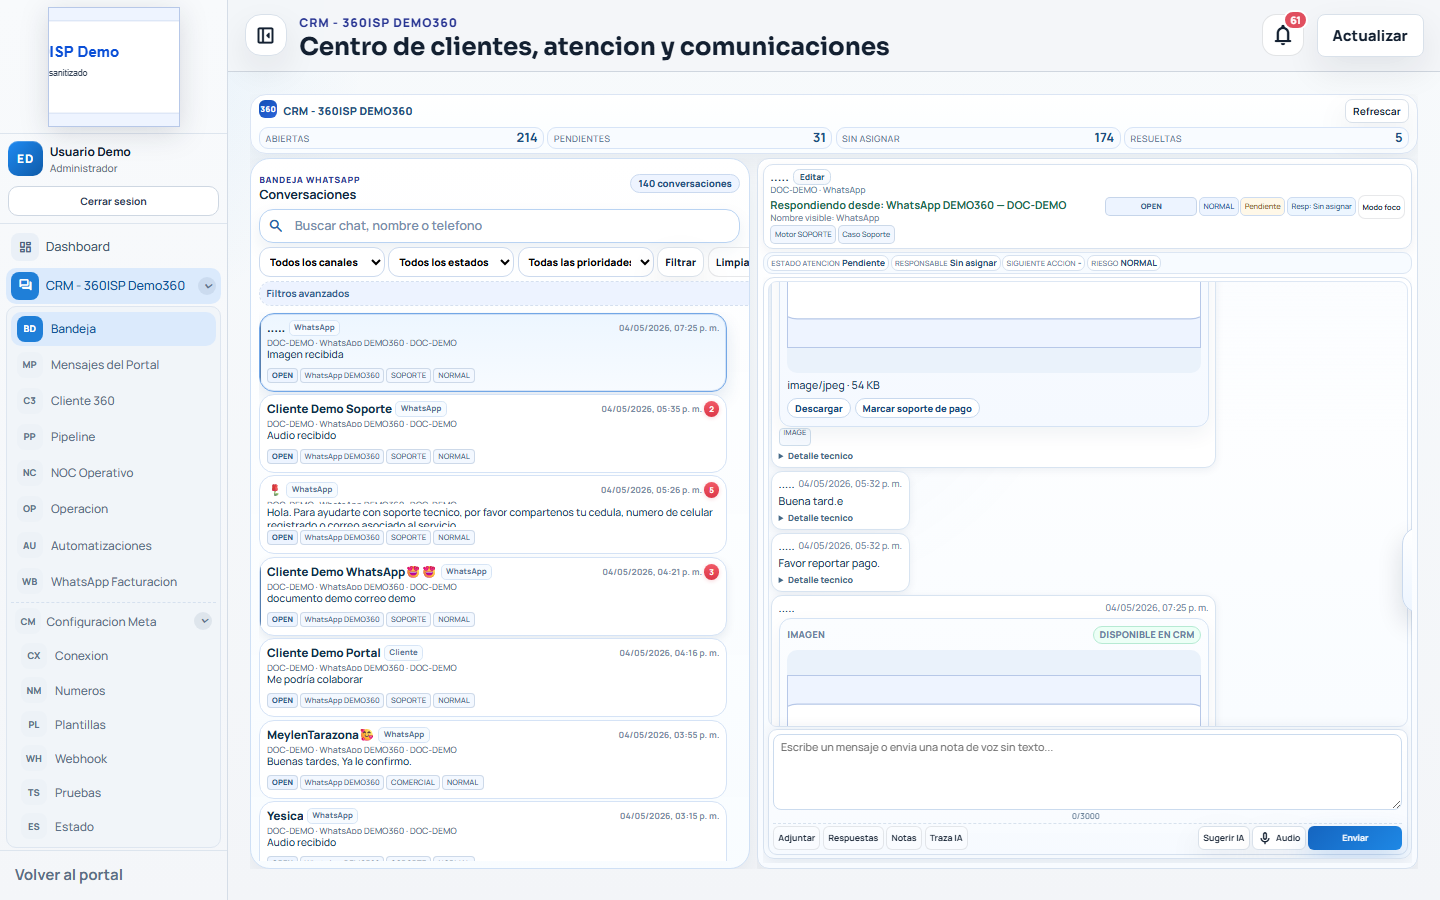Click the message text area

tap(1087, 772)
